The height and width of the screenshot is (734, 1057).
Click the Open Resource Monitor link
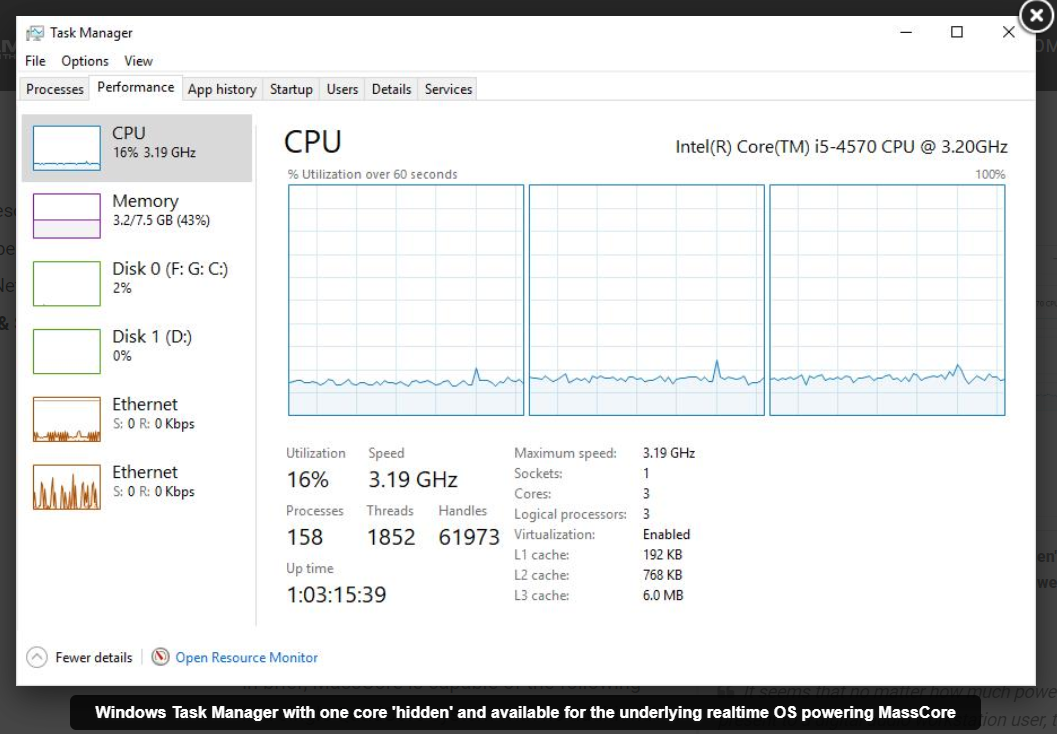[x=246, y=657]
